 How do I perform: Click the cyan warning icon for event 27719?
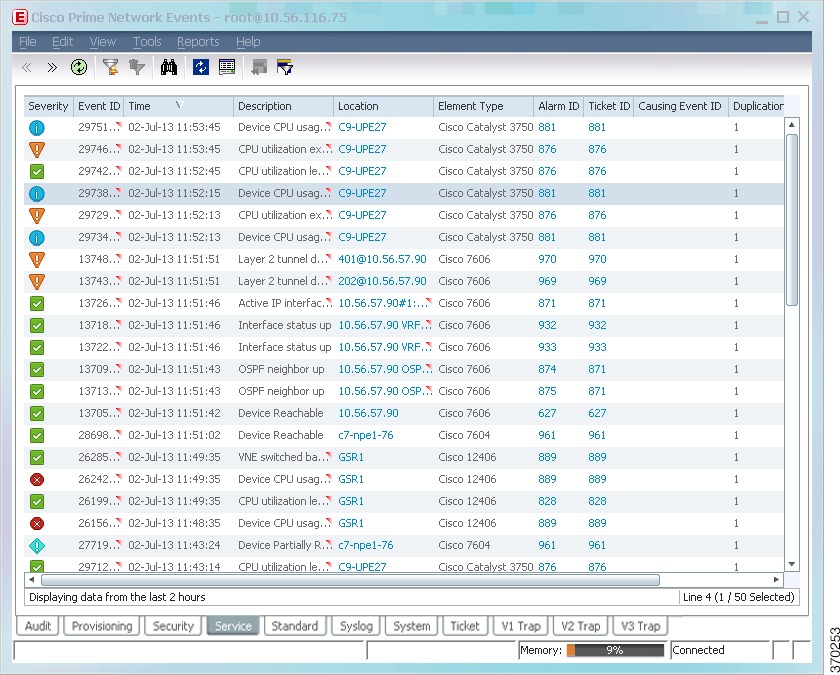(x=37, y=545)
